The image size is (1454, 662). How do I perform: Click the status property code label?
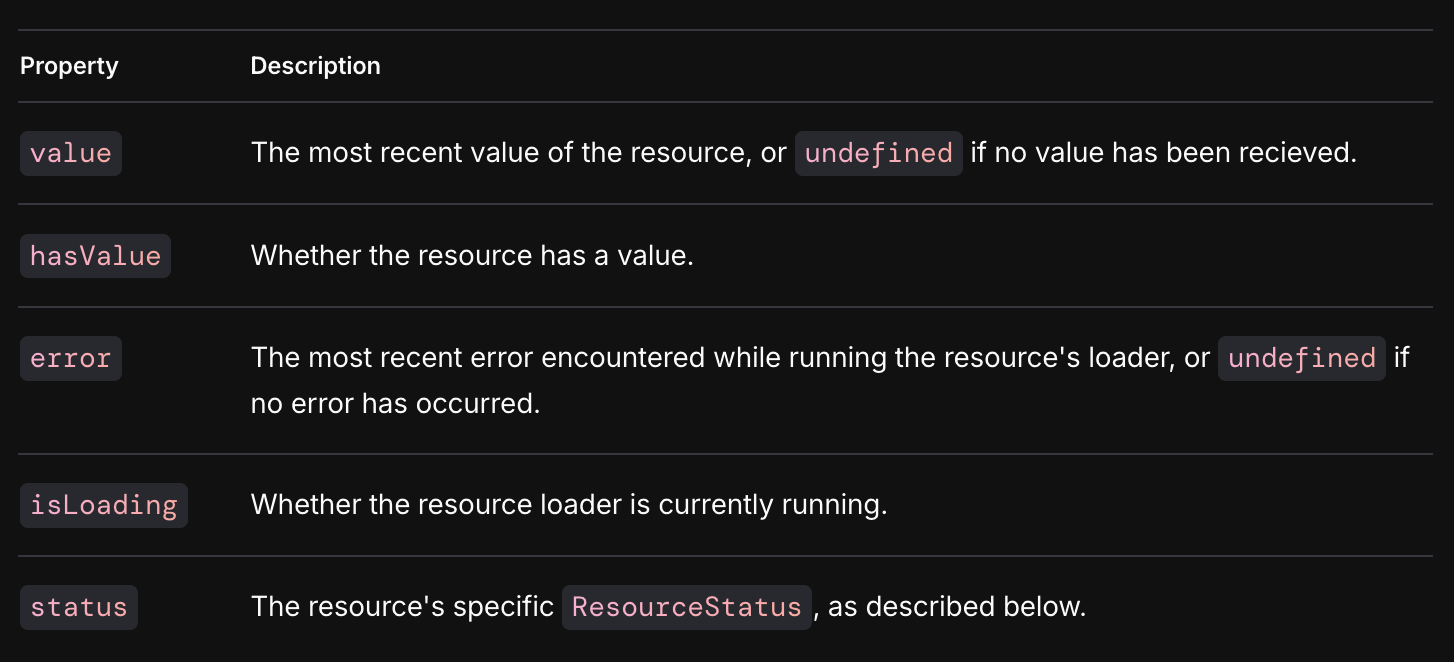[x=79, y=607]
